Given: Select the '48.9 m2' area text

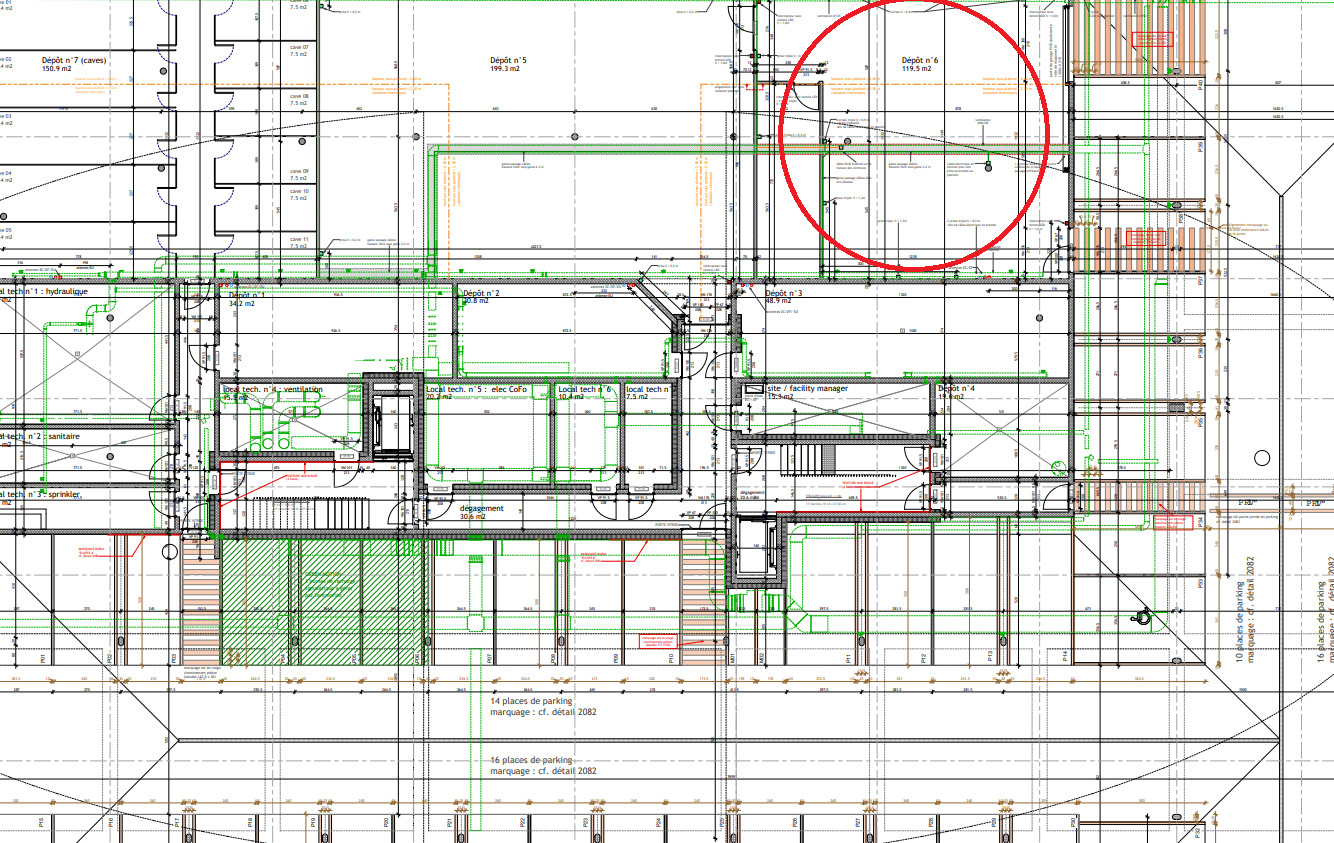Looking at the screenshot, I should [779, 301].
